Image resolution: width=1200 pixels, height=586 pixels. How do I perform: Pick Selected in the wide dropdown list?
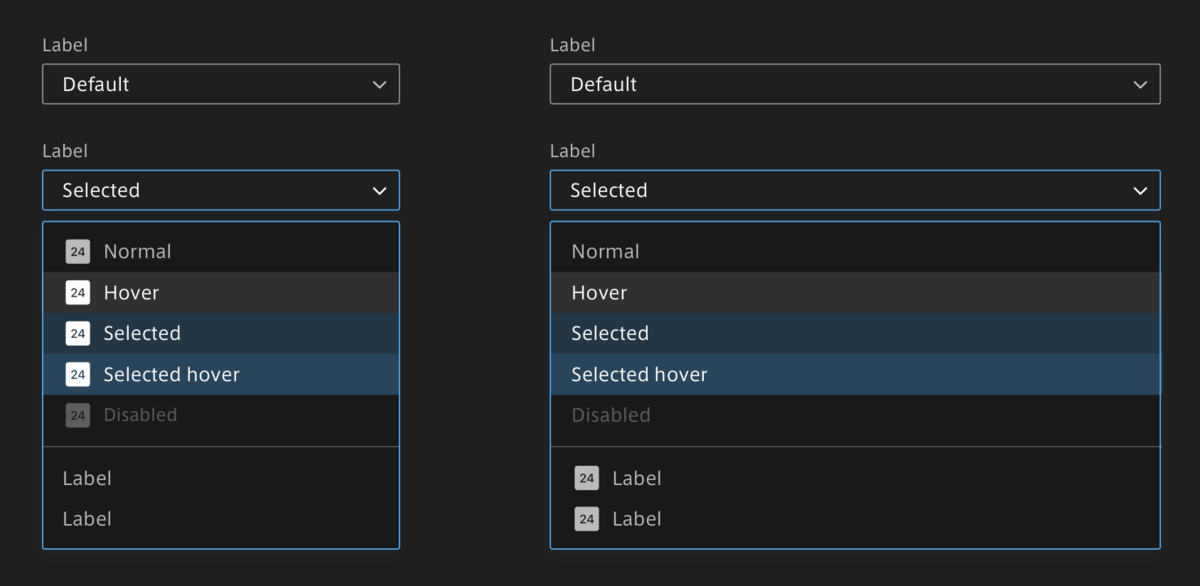(610, 334)
